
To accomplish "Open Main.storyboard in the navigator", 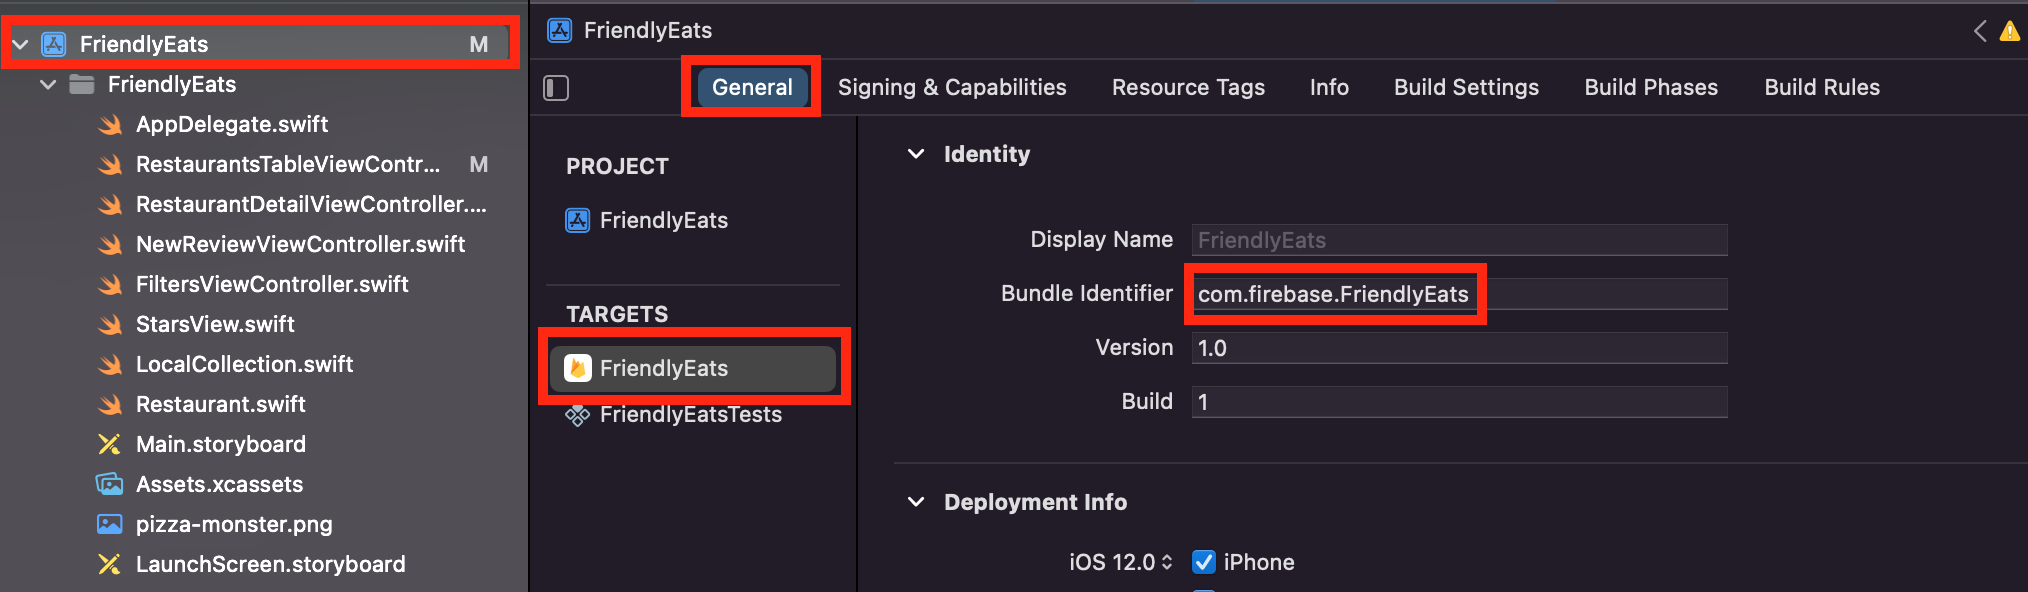I will pos(221,444).
